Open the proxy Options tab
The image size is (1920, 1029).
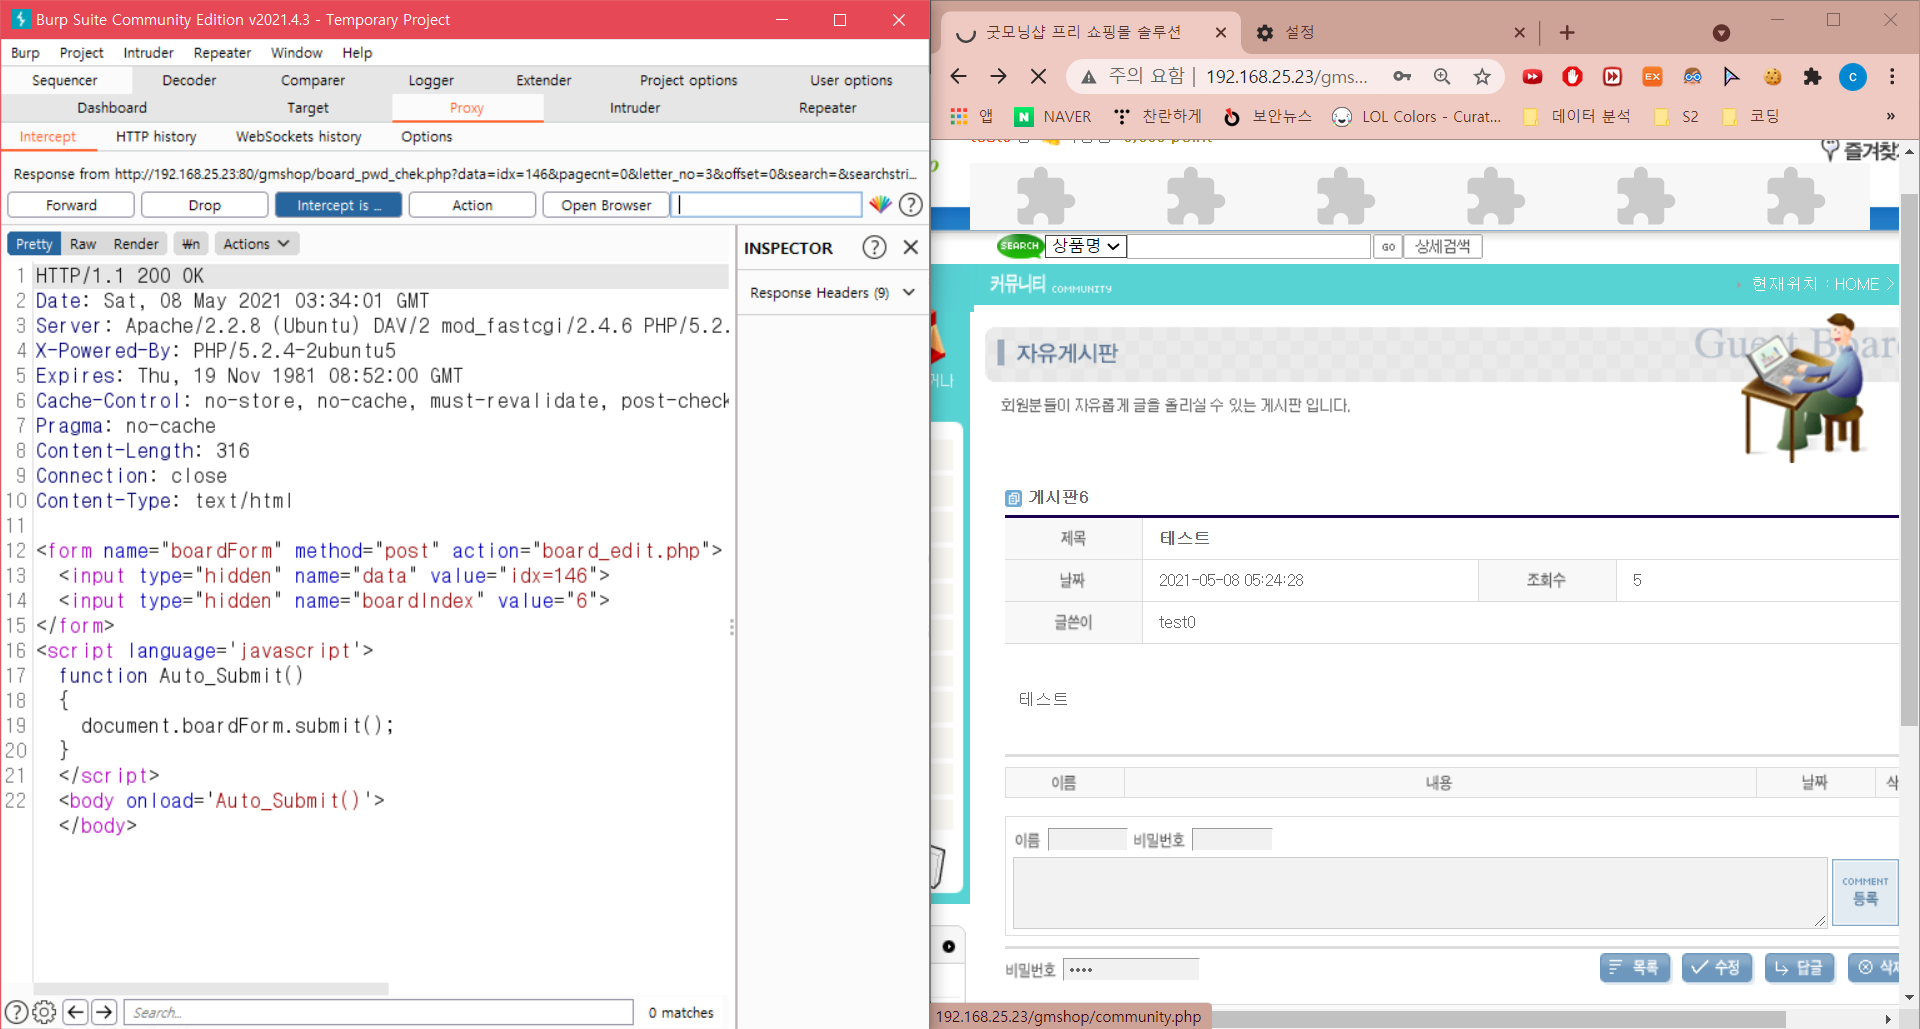427,137
